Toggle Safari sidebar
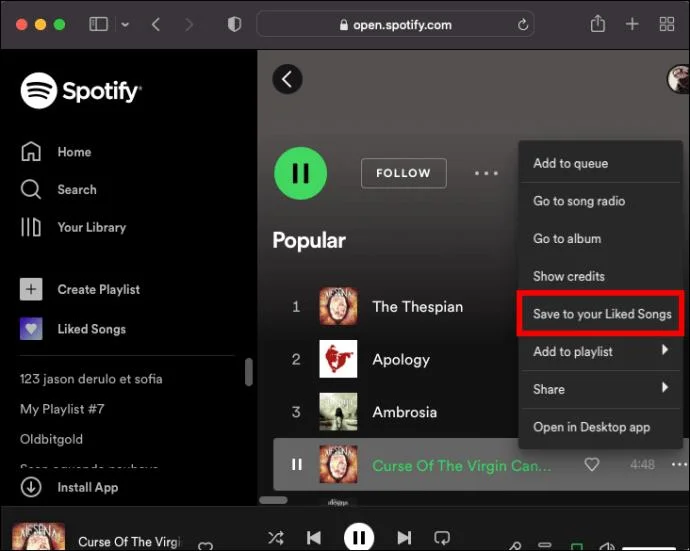 (x=98, y=24)
